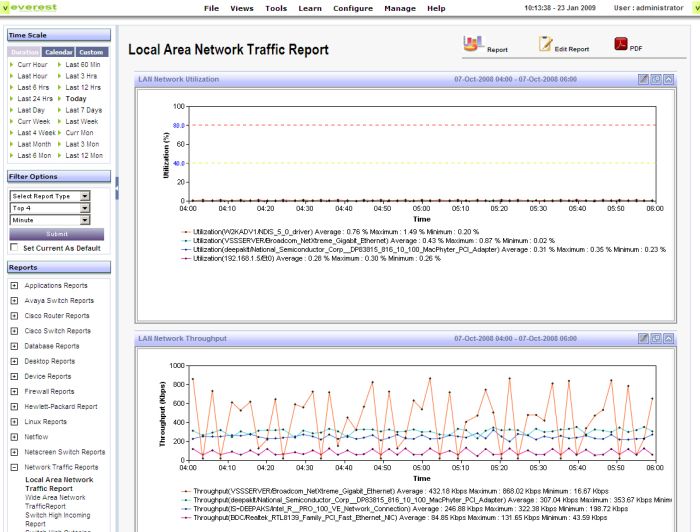The width and height of the screenshot is (700, 532).
Task: Open the Learn menu
Action: tap(310, 8)
